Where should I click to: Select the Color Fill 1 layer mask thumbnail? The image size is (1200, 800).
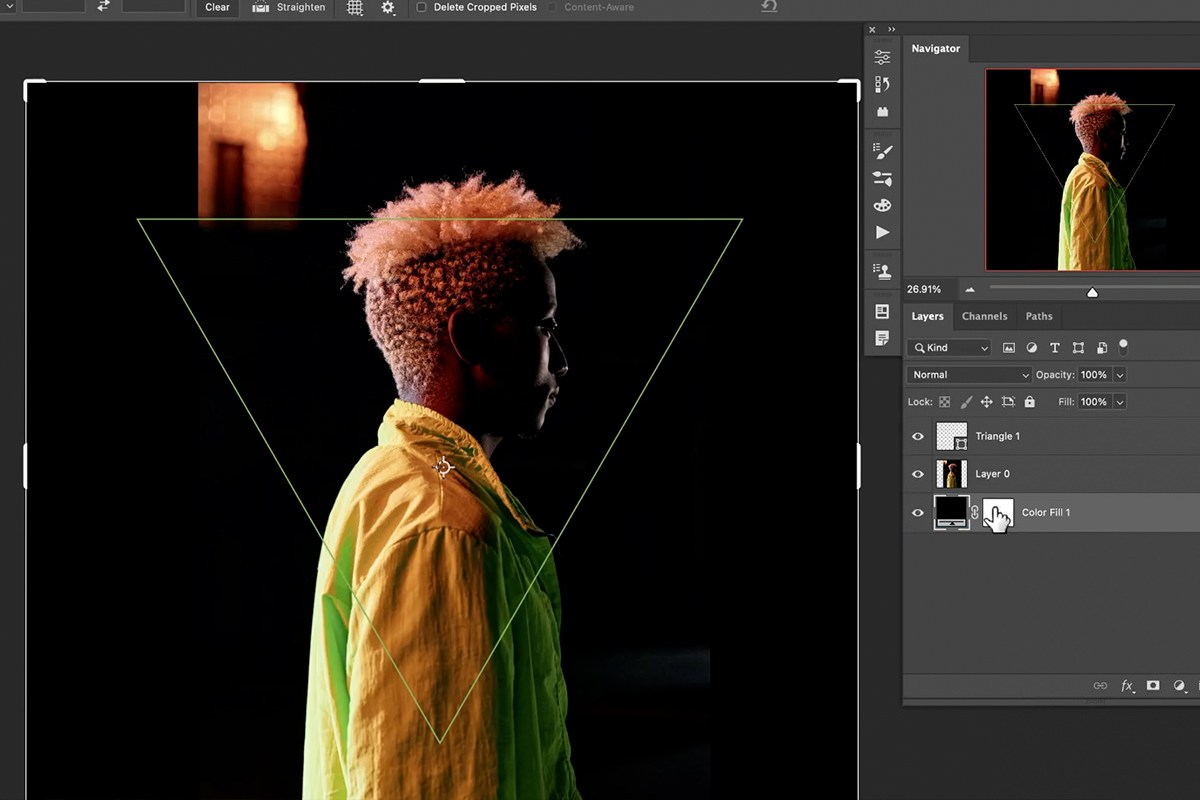tap(999, 512)
